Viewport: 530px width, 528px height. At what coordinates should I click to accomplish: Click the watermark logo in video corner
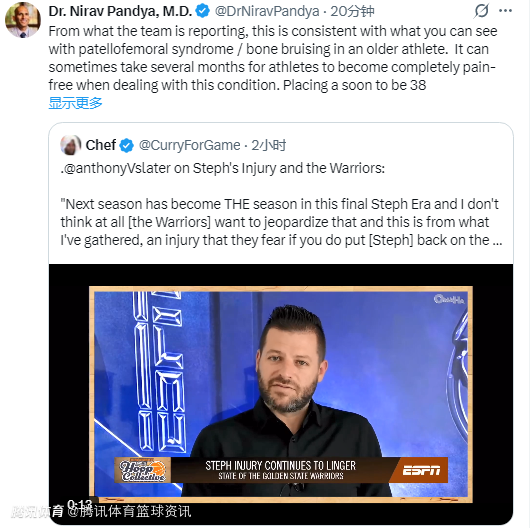pyautogui.click(x=449, y=299)
